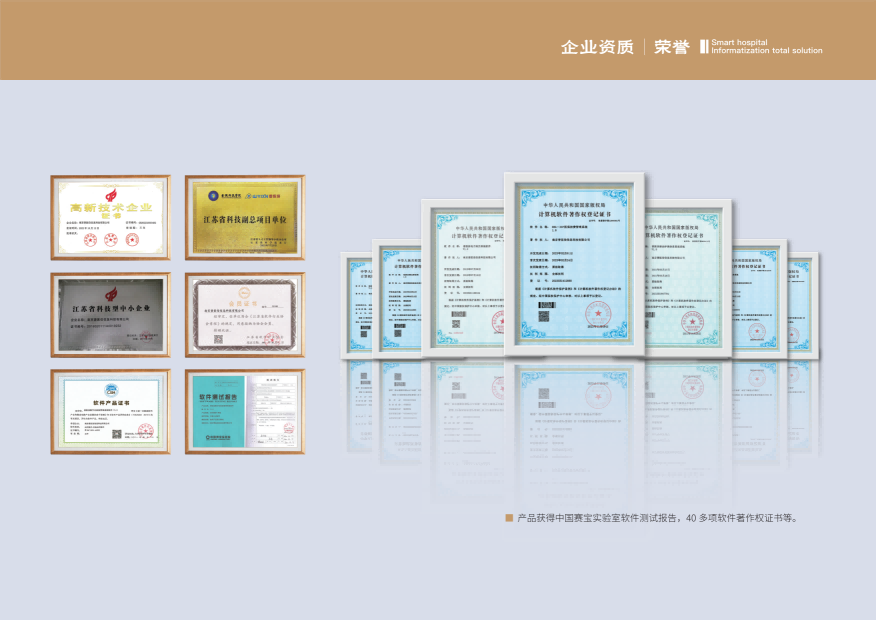Click the blue round logo on 软件产品证书
876x620 pixels.
[110, 389]
